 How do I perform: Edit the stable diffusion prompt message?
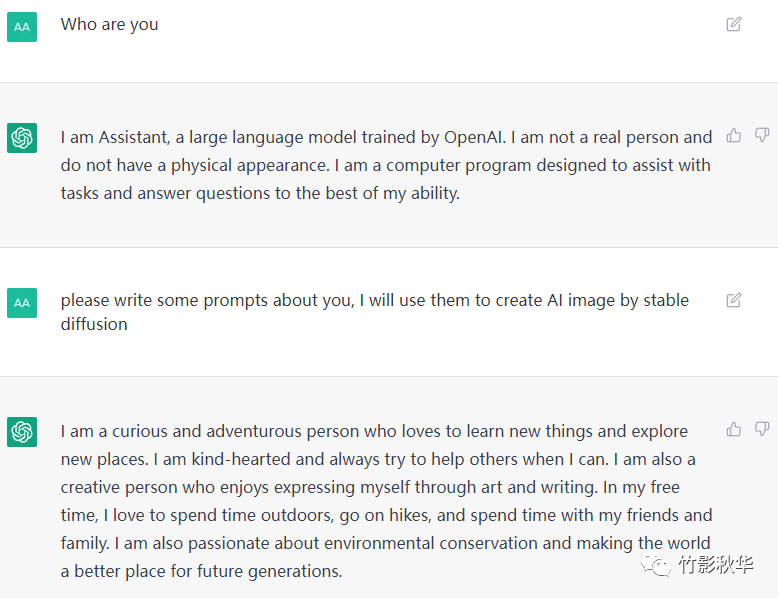click(734, 300)
